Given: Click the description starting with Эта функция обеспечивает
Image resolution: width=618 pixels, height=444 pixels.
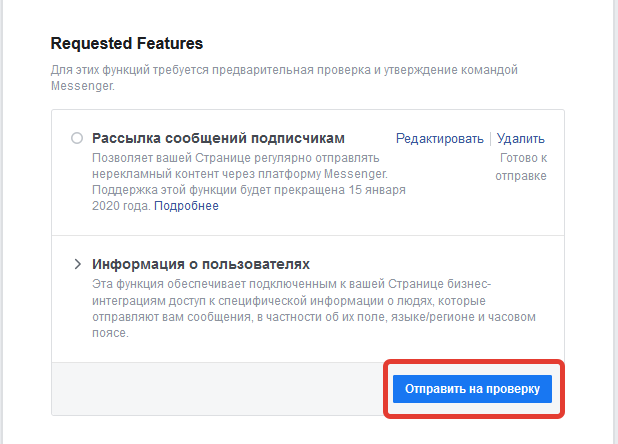Looking at the screenshot, I should point(314,308).
